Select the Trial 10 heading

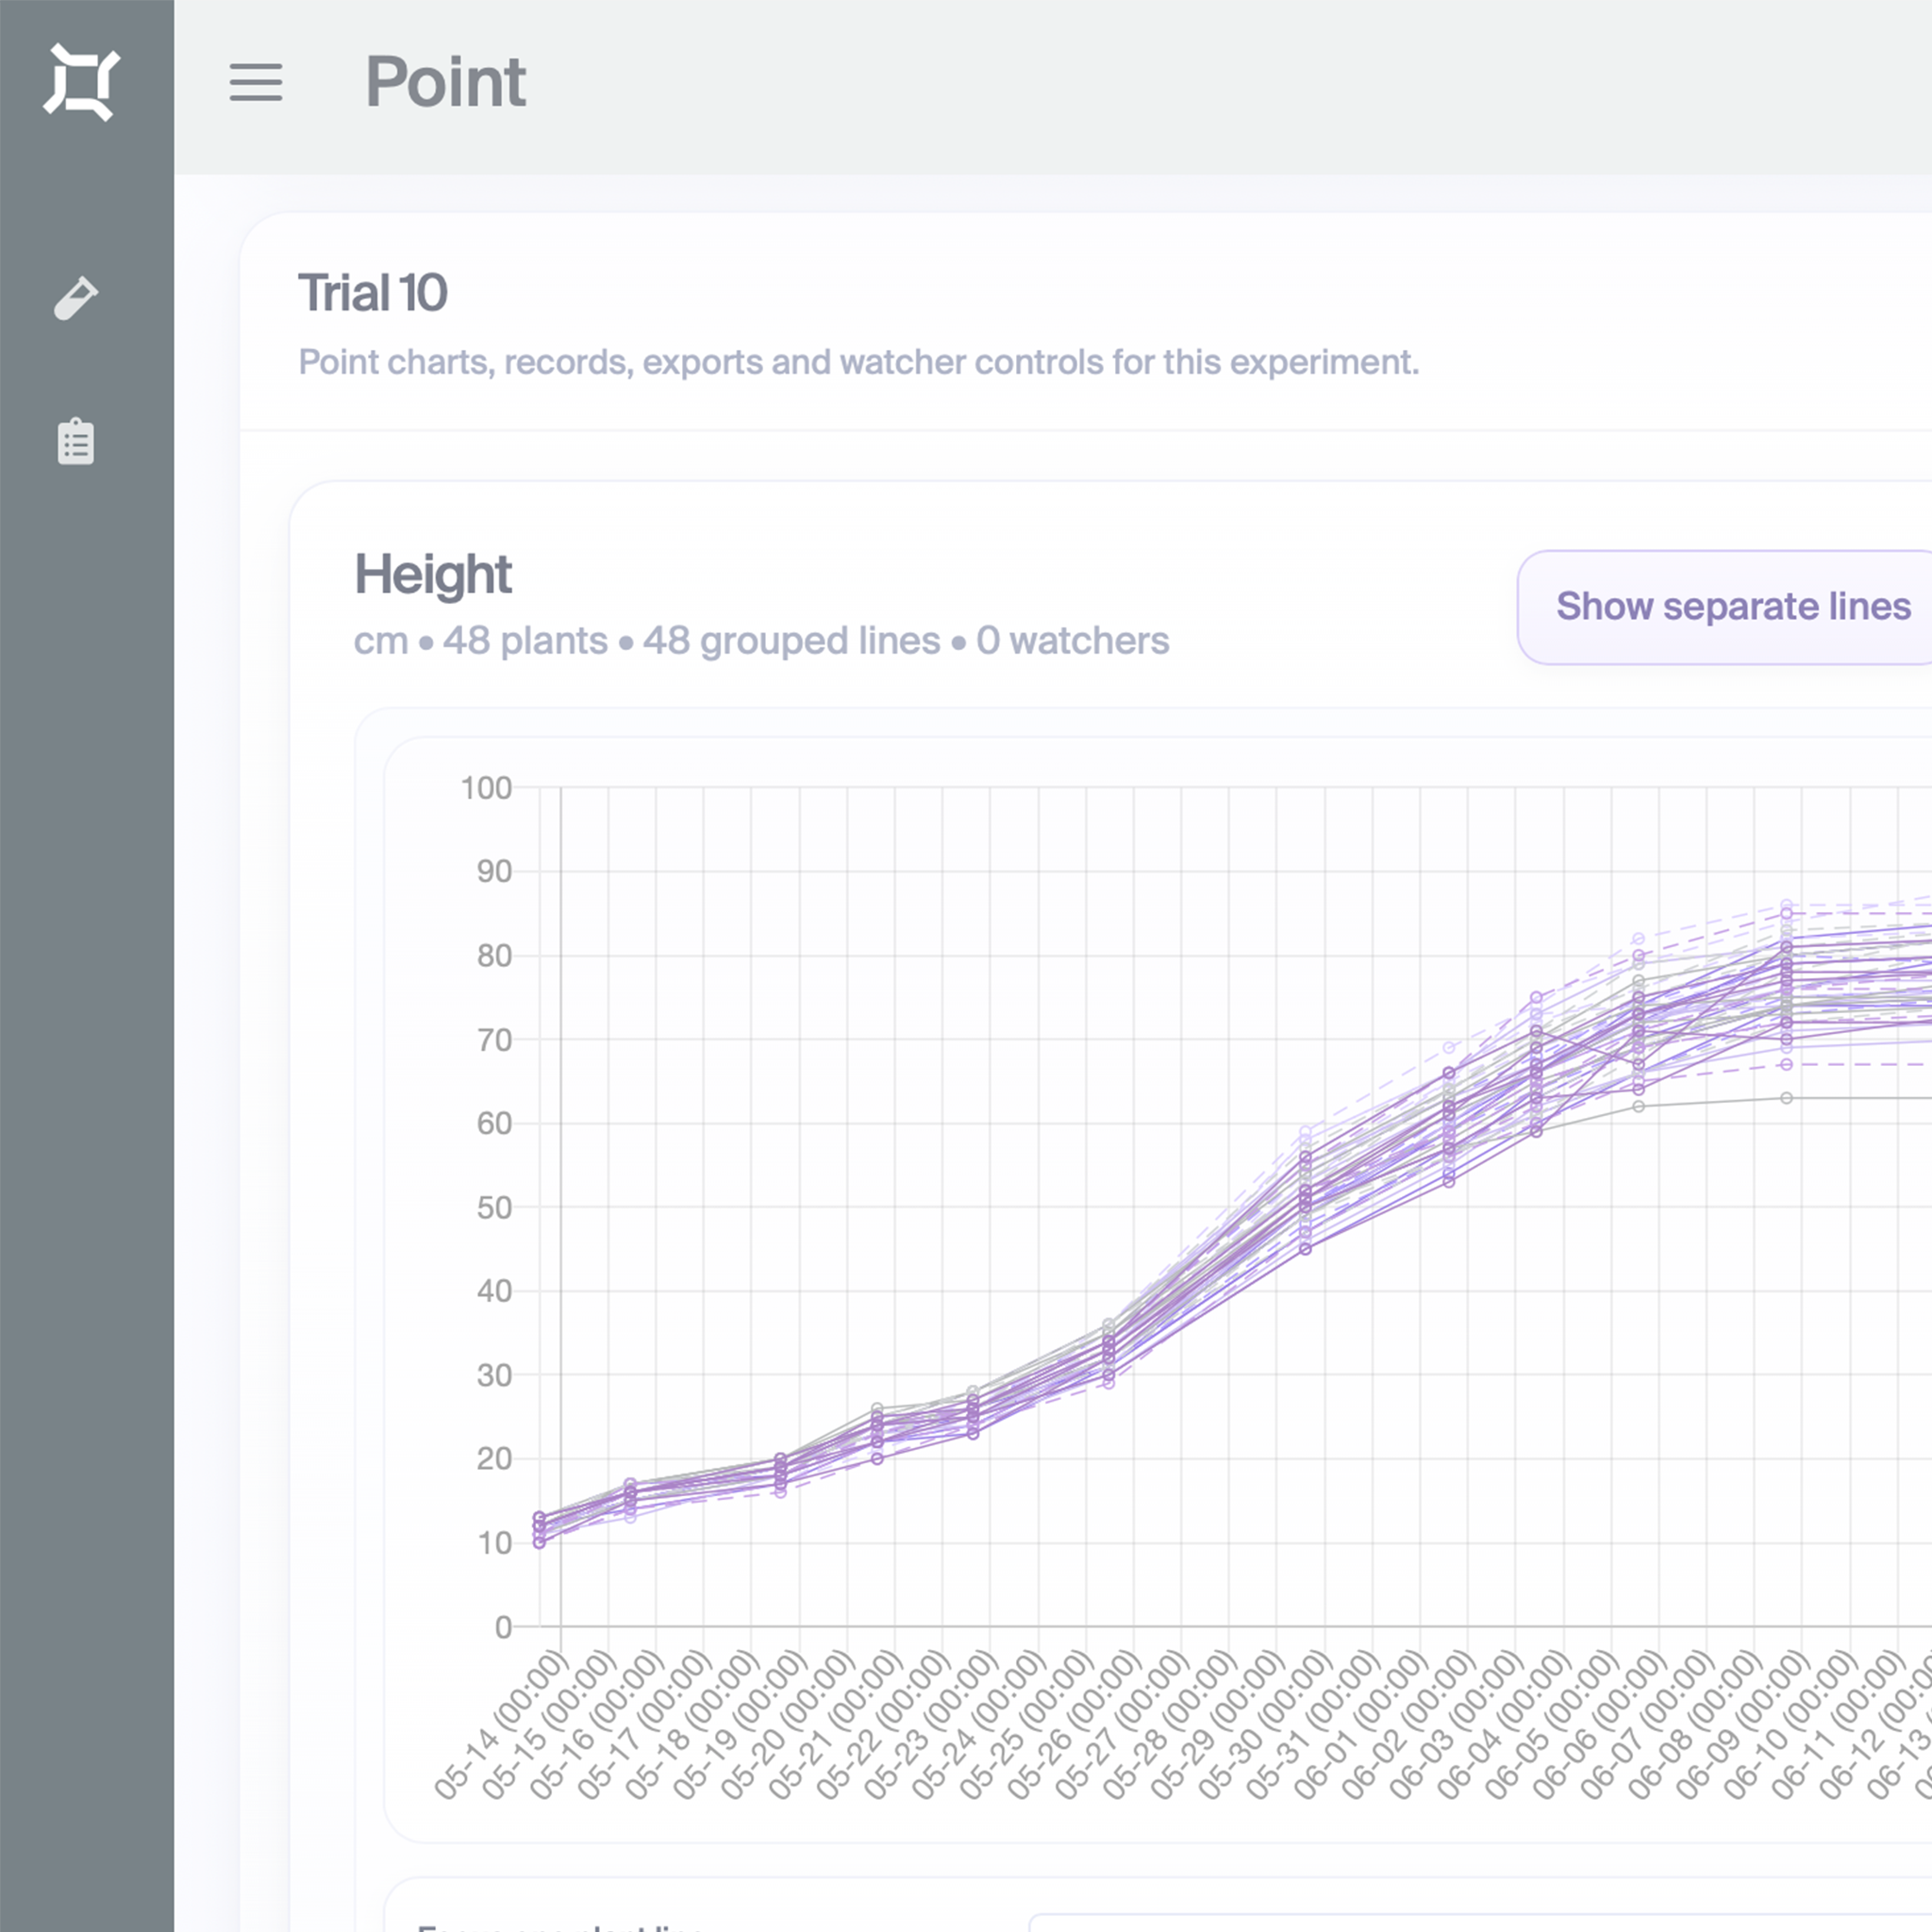point(373,293)
